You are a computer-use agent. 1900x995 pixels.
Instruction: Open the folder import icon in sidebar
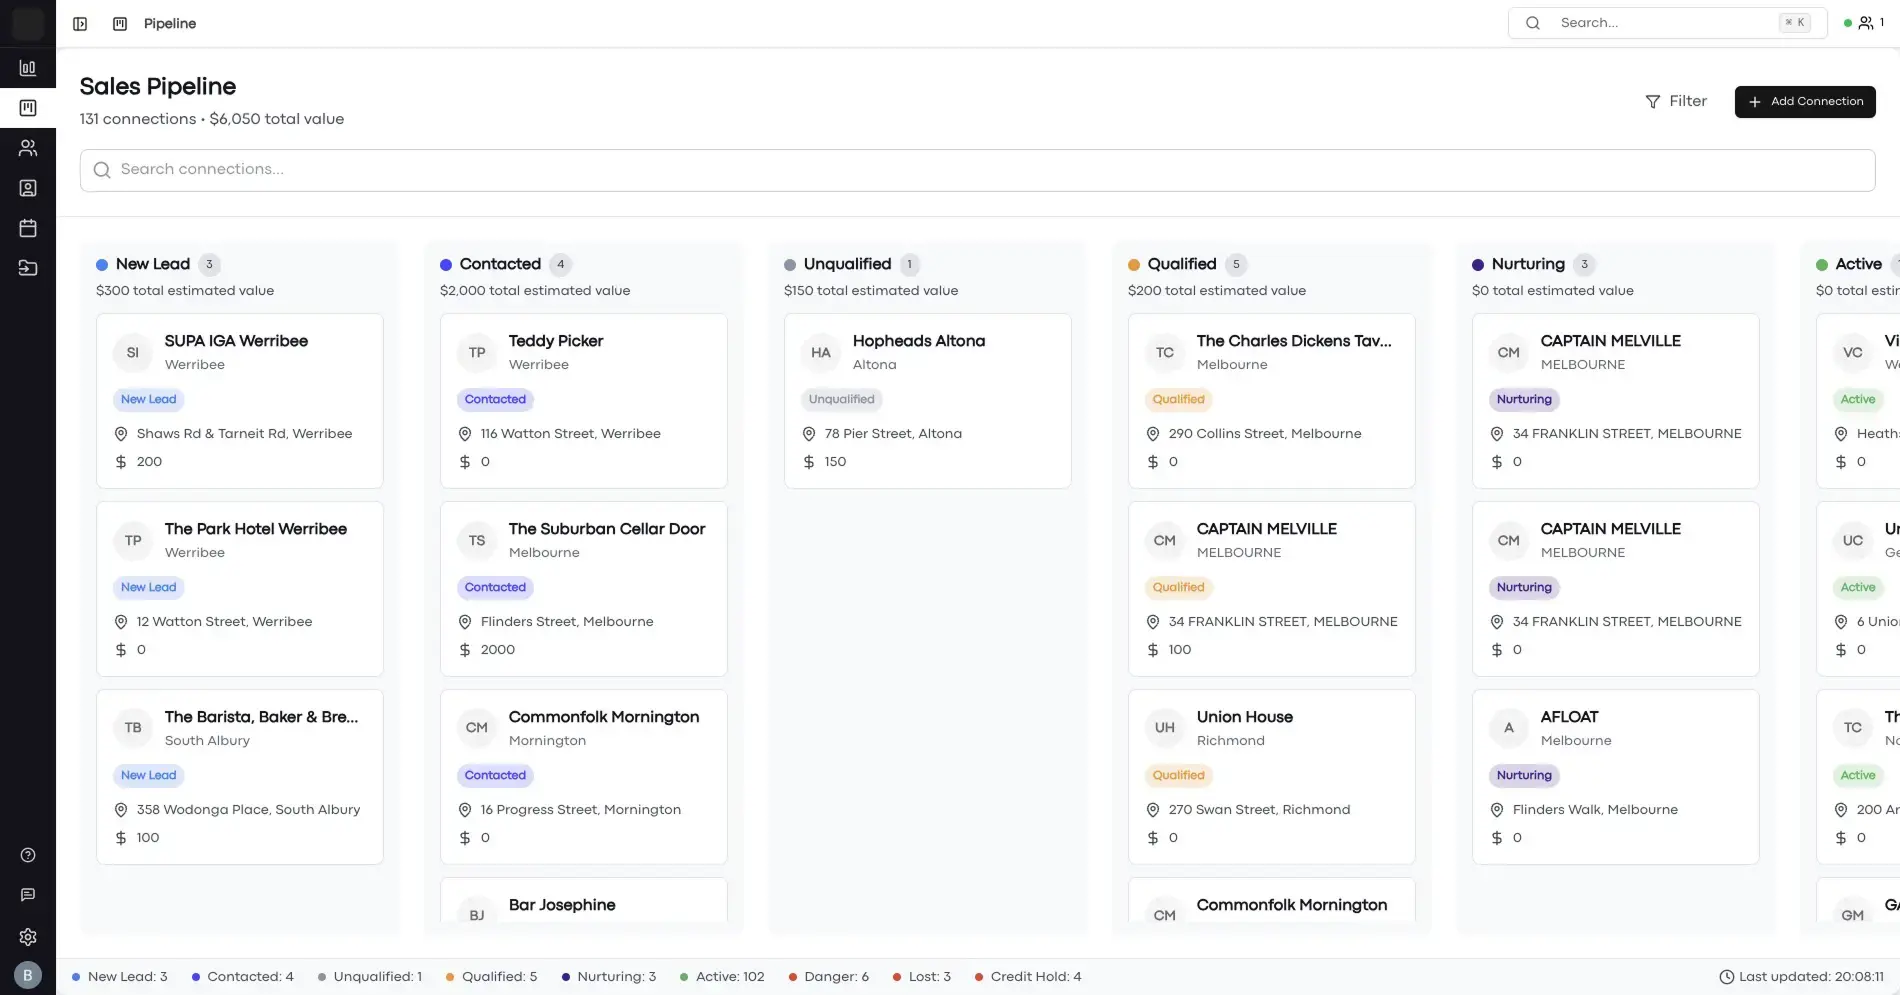28,268
